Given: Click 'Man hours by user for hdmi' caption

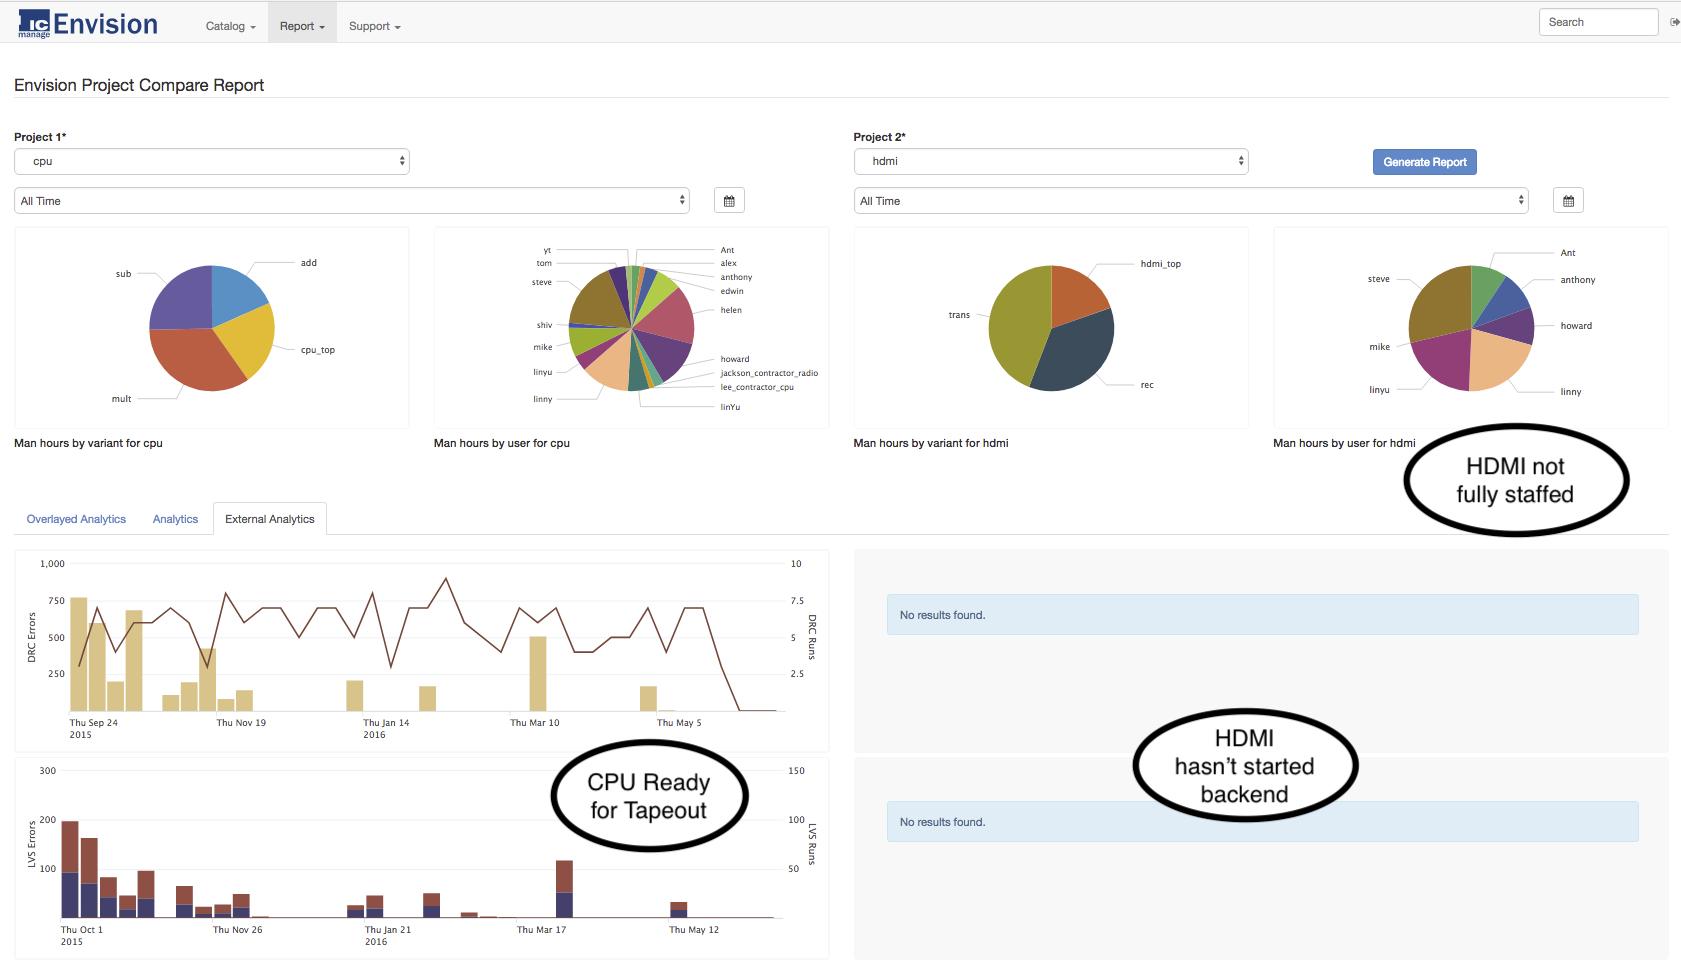Looking at the screenshot, I should 1344,443.
